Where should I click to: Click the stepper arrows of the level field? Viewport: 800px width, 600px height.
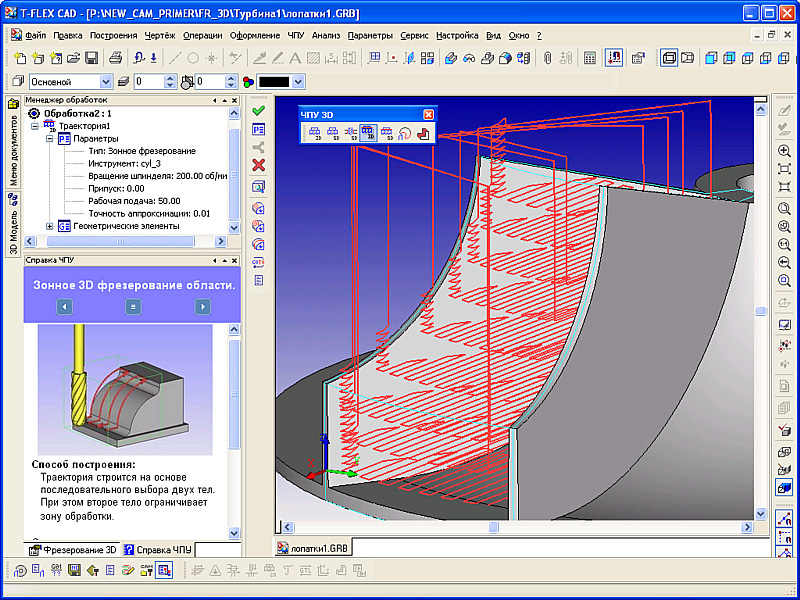point(170,82)
